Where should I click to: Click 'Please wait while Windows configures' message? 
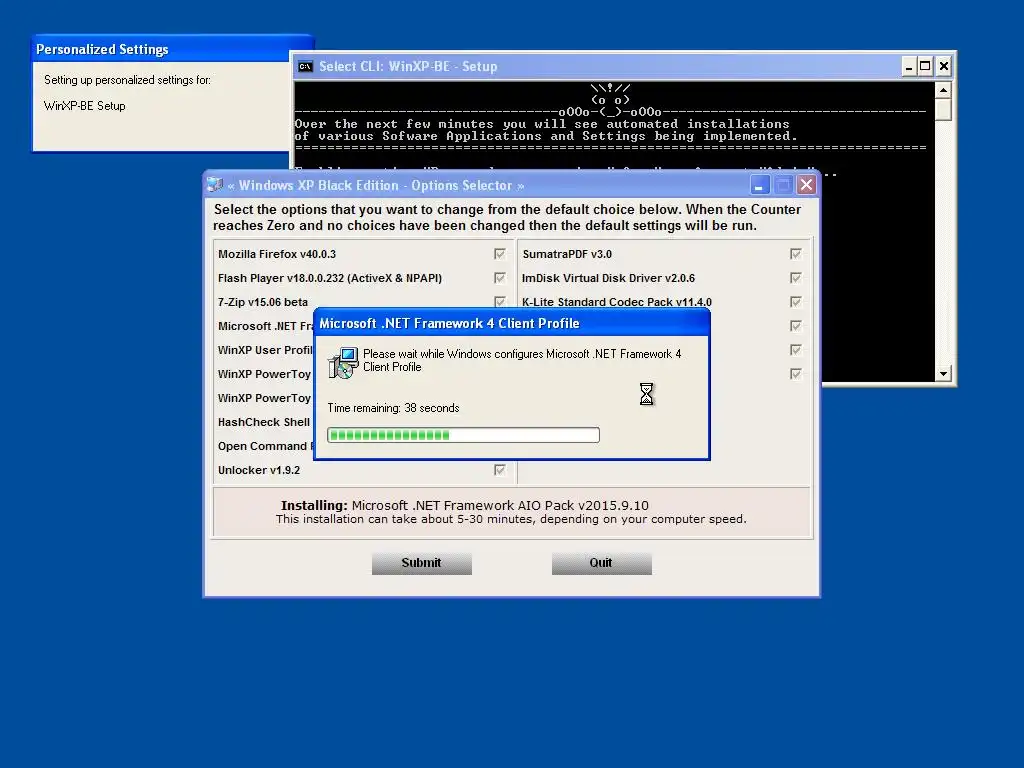pyautogui.click(x=522, y=360)
